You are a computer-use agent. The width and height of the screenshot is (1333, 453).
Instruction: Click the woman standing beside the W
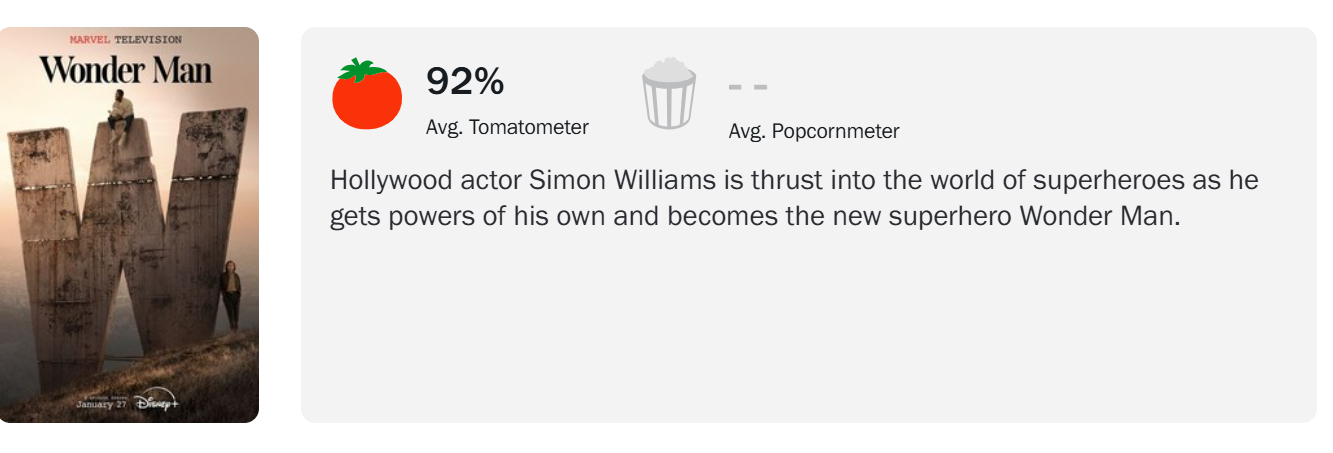[x=231, y=295]
